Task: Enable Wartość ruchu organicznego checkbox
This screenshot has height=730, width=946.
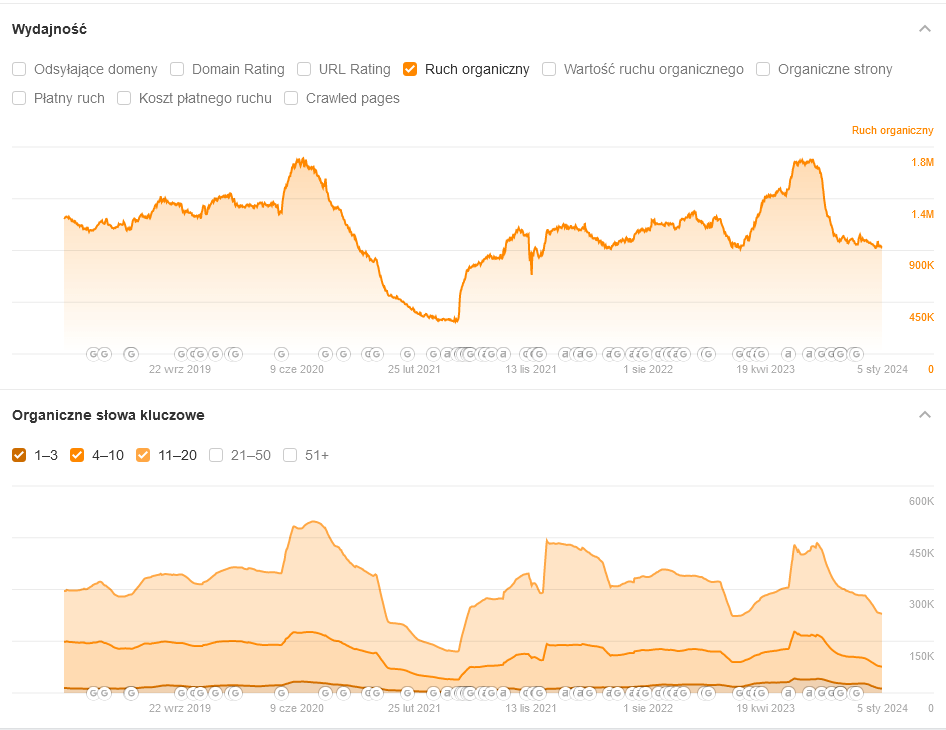Action: pos(549,69)
